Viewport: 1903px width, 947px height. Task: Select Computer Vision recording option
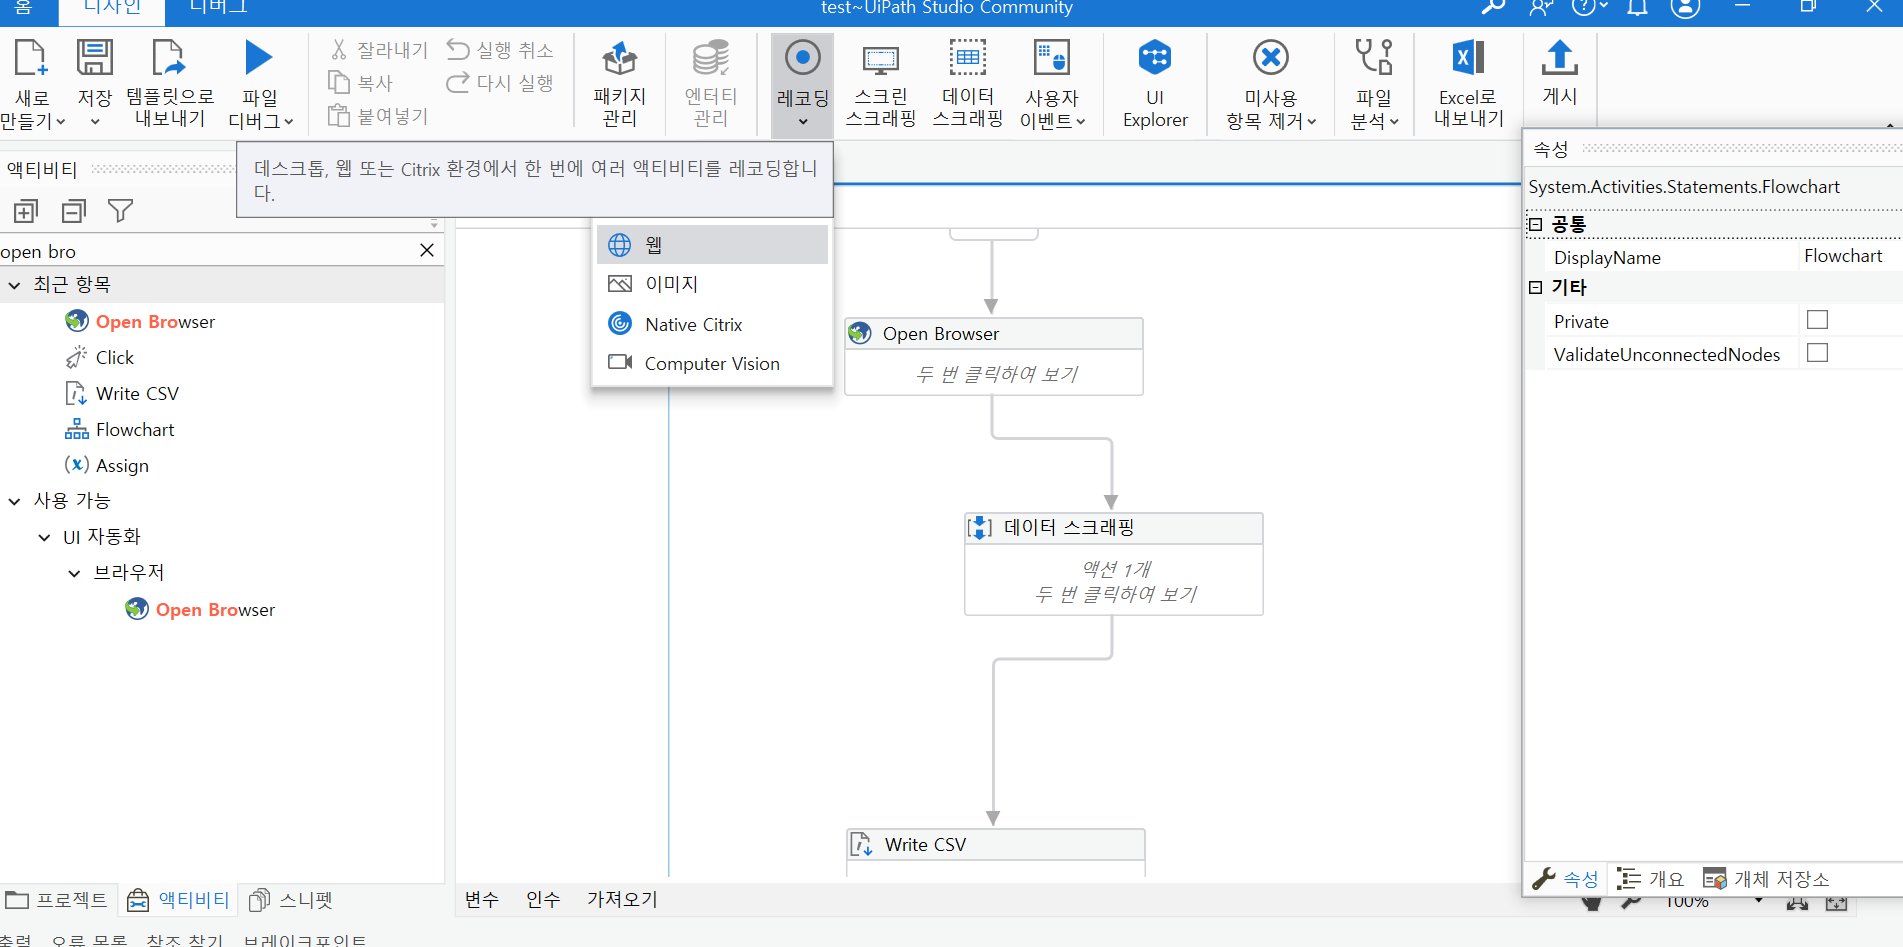tap(712, 363)
